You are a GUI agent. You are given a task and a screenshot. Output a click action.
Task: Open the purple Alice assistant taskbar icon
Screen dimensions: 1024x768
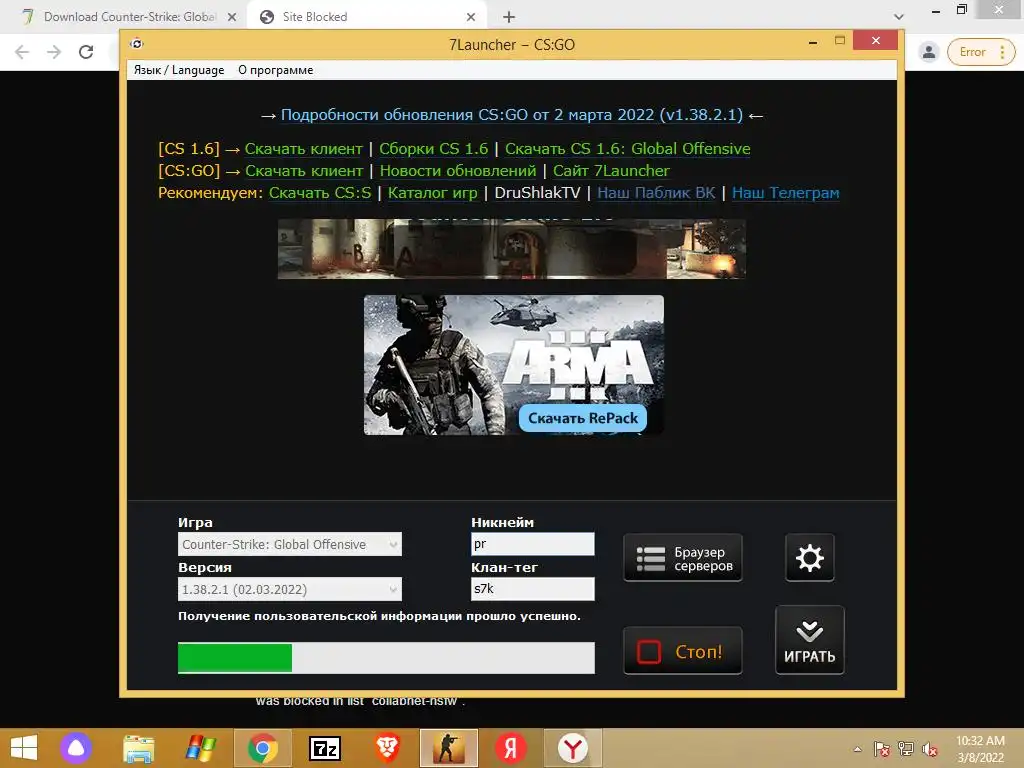click(x=76, y=748)
